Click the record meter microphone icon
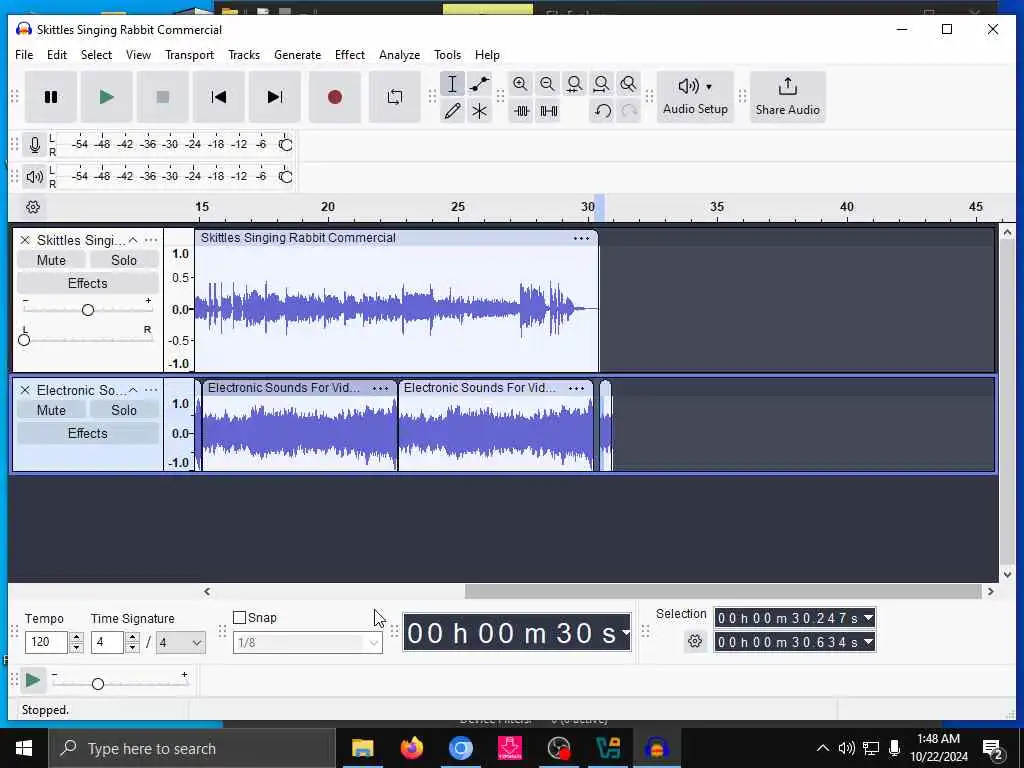 [x=35, y=144]
